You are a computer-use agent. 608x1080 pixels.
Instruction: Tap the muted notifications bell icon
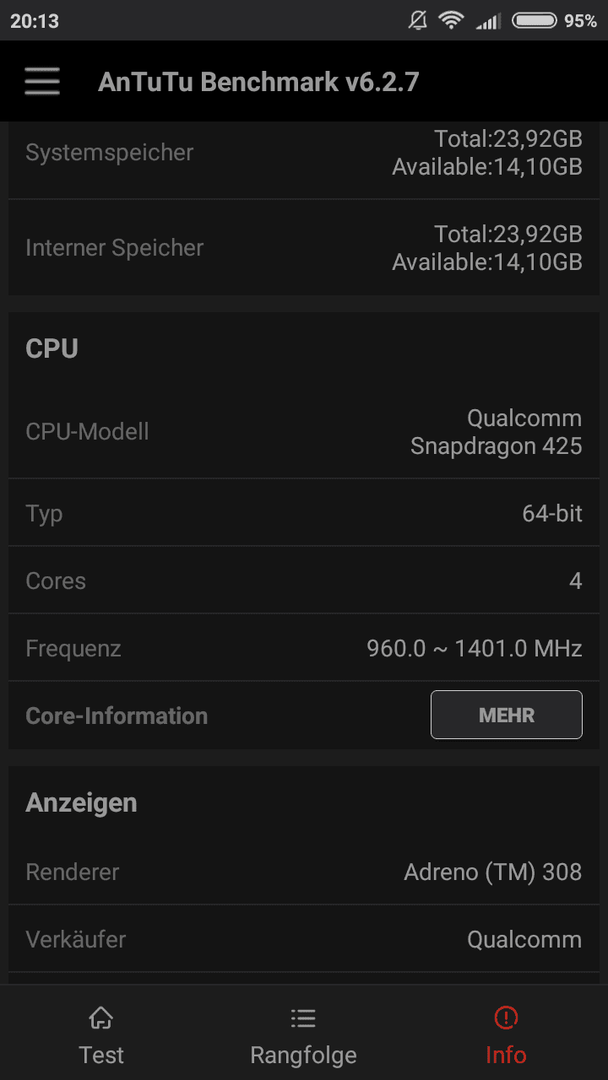[x=417, y=21]
